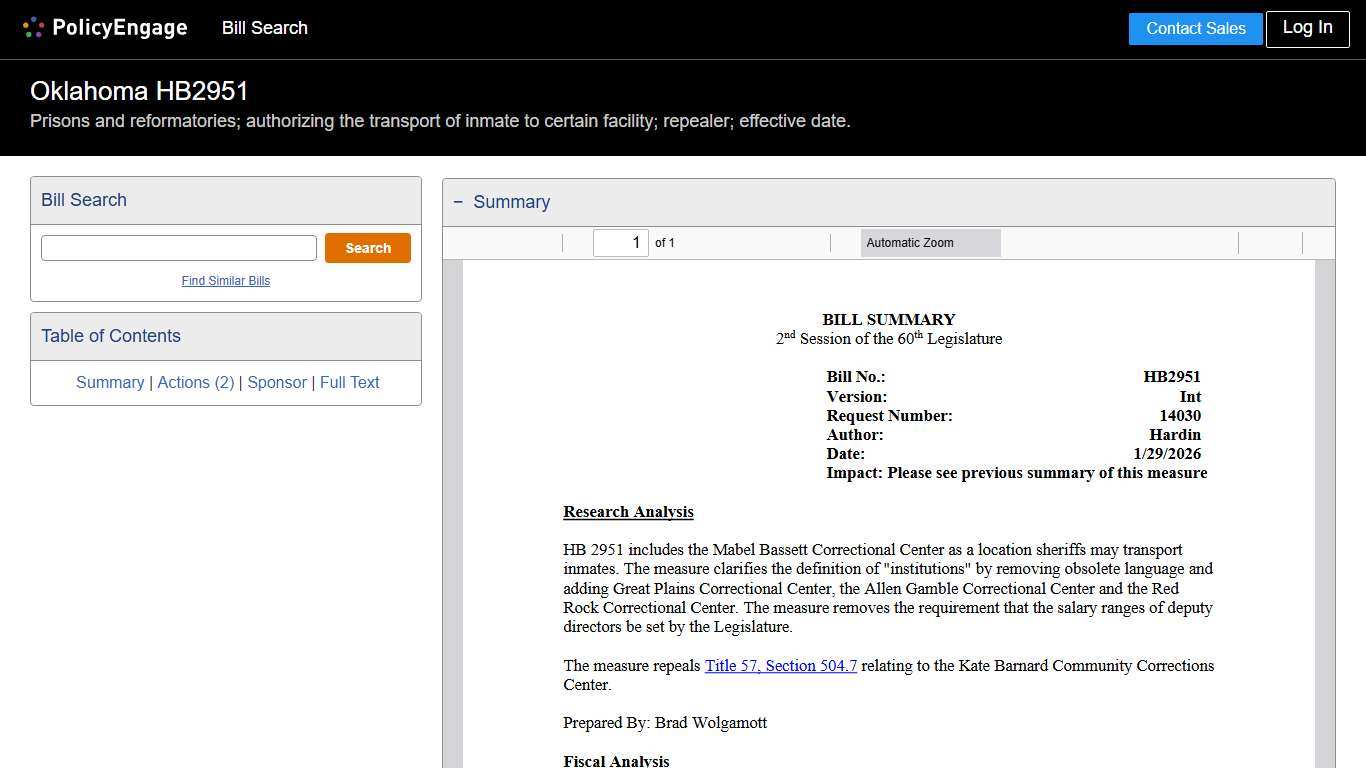Screen dimensions: 1366x768
Task: Click the PolicyEngage colored dots logo
Action: coord(33,28)
